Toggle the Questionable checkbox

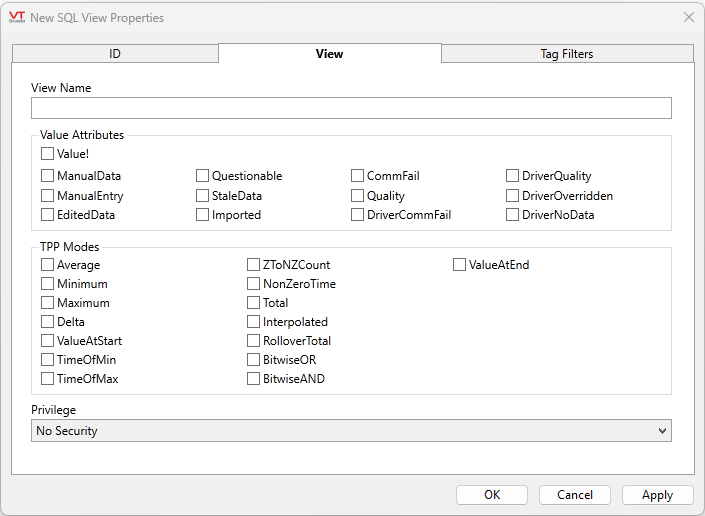click(203, 176)
